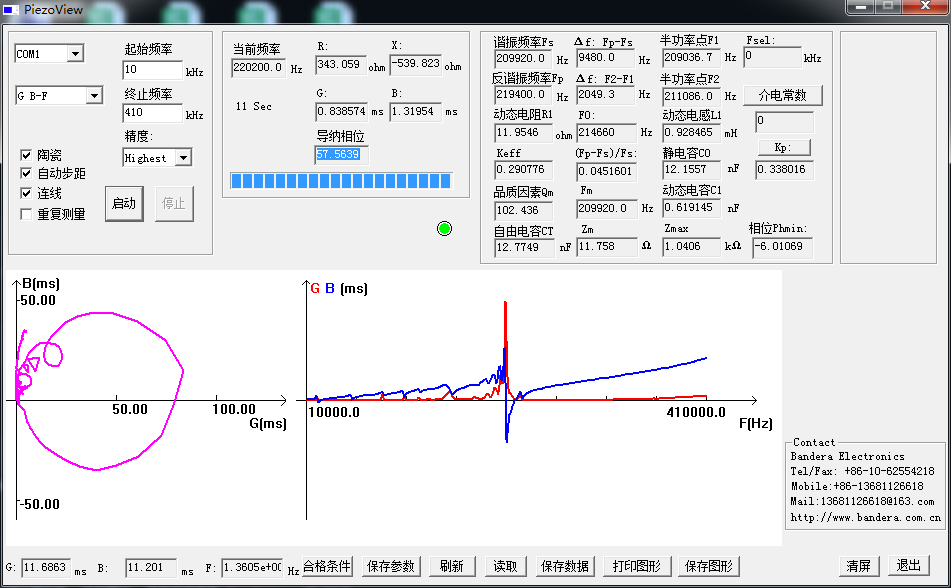Image resolution: width=951 pixels, height=588 pixels.
Task: Click the 介电常数 result field
Action: (x=784, y=122)
